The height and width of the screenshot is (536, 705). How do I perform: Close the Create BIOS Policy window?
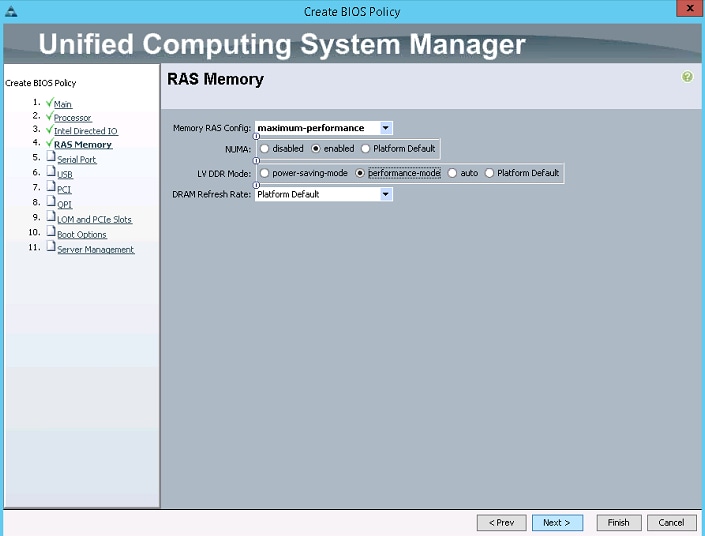pos(690,8)
